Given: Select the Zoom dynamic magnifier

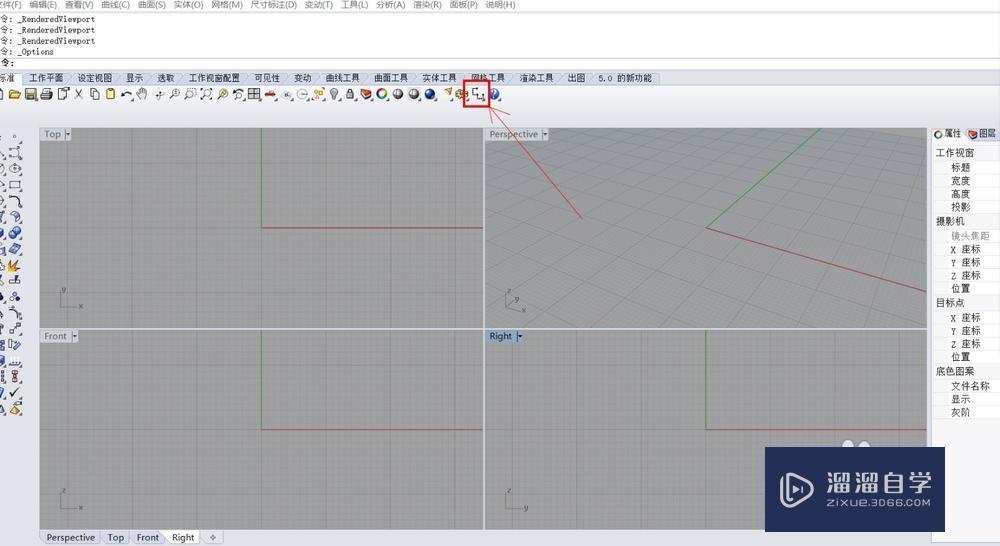Looking at the screenshot, I should coord(174,94).
